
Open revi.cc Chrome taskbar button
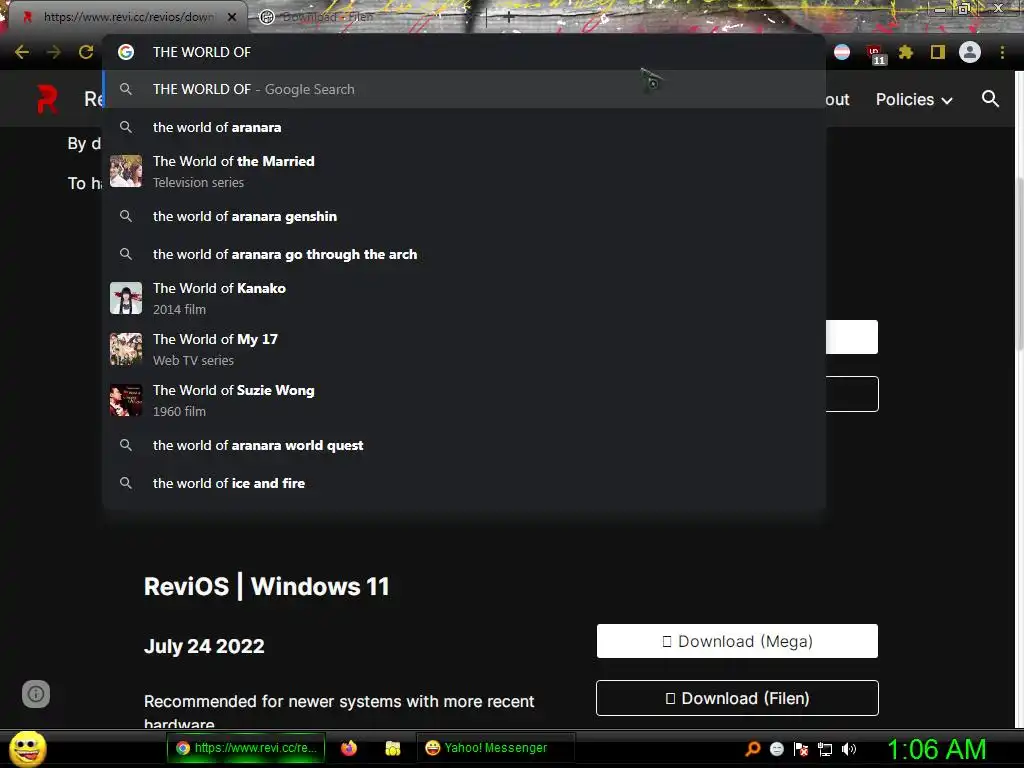coord(246,748)
